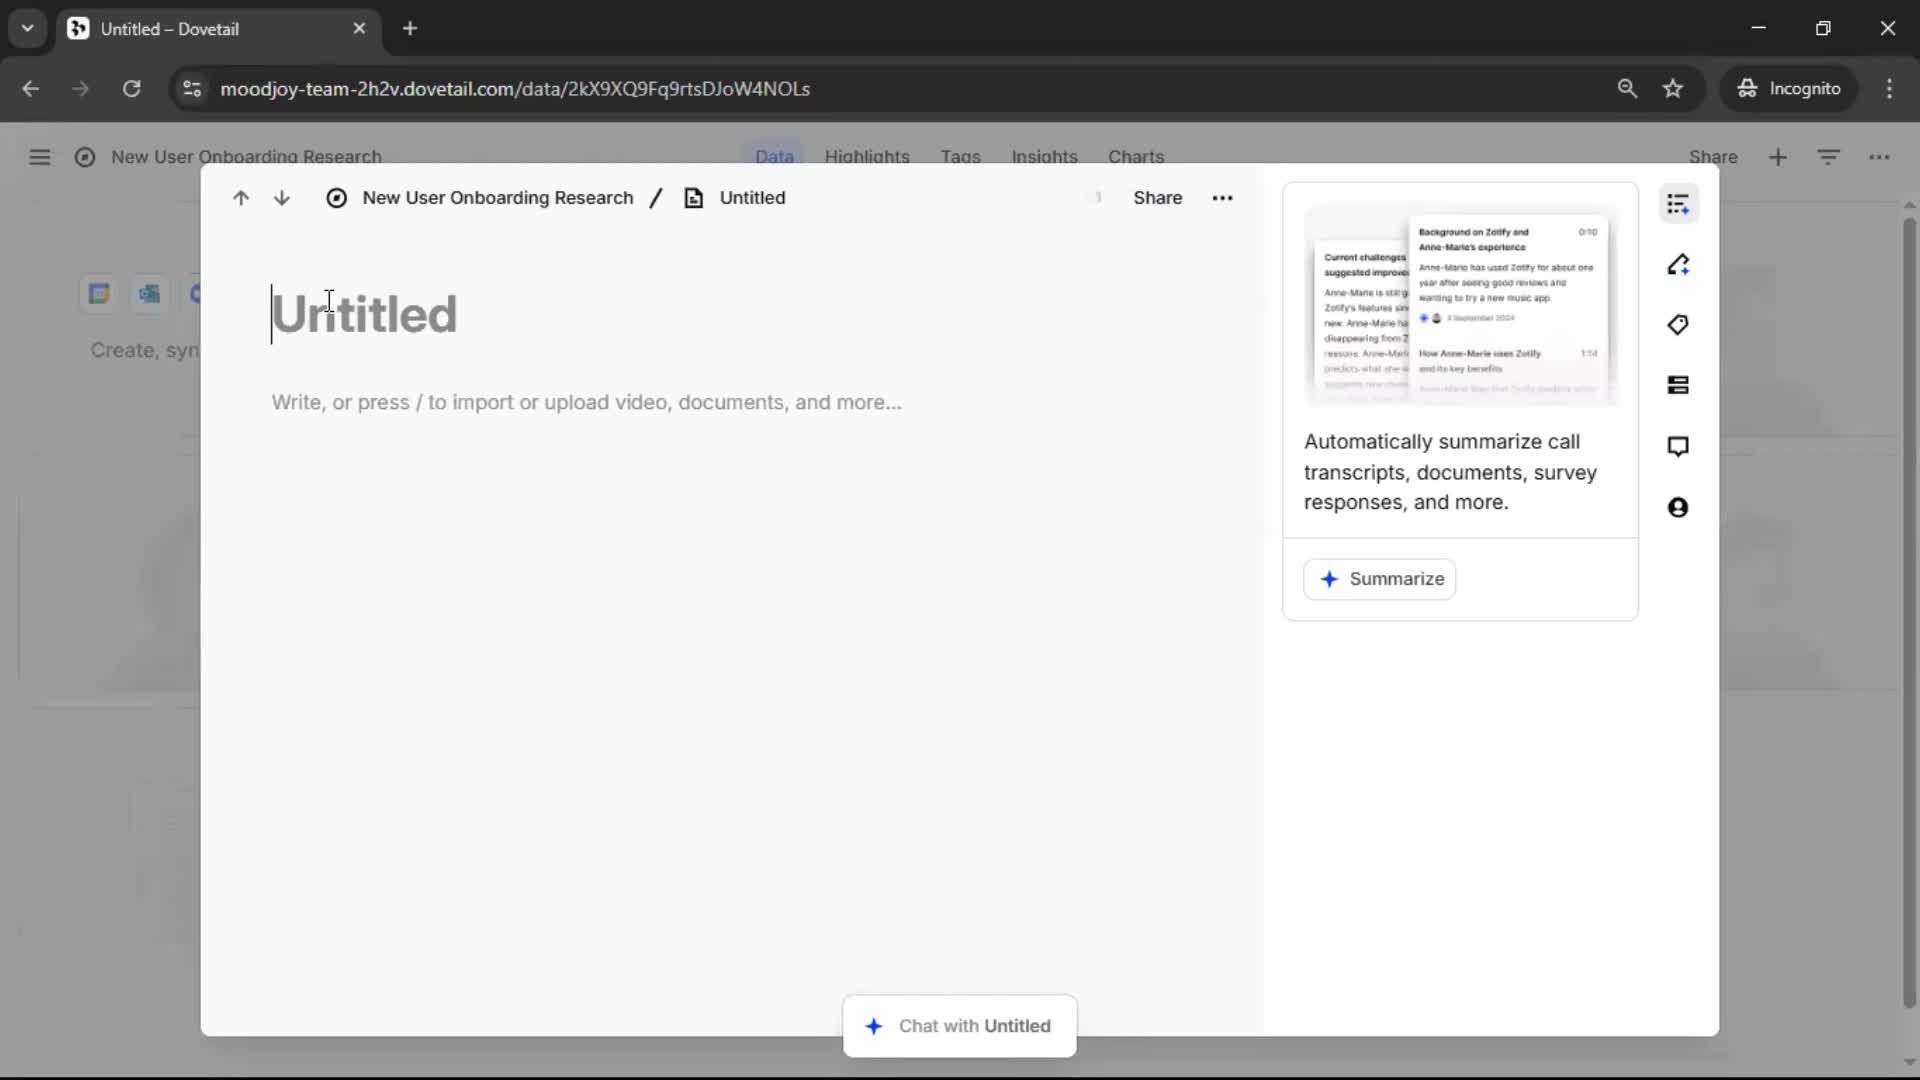
Task: Click the summary preview thumbnail image
Action: 1460,305
